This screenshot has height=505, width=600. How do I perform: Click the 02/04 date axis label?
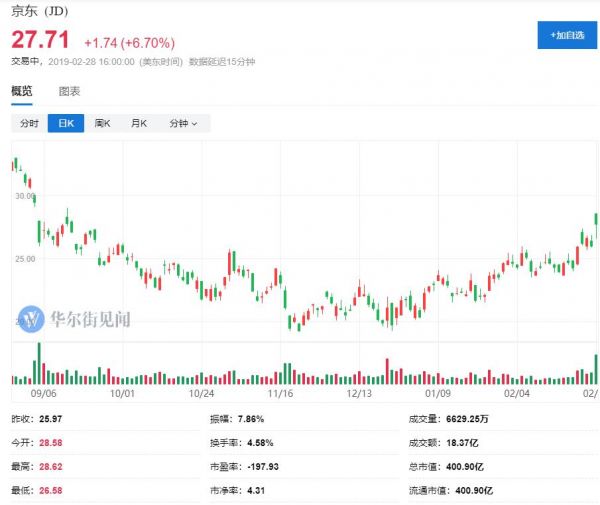pyautogui.click(x=516, y=394)
